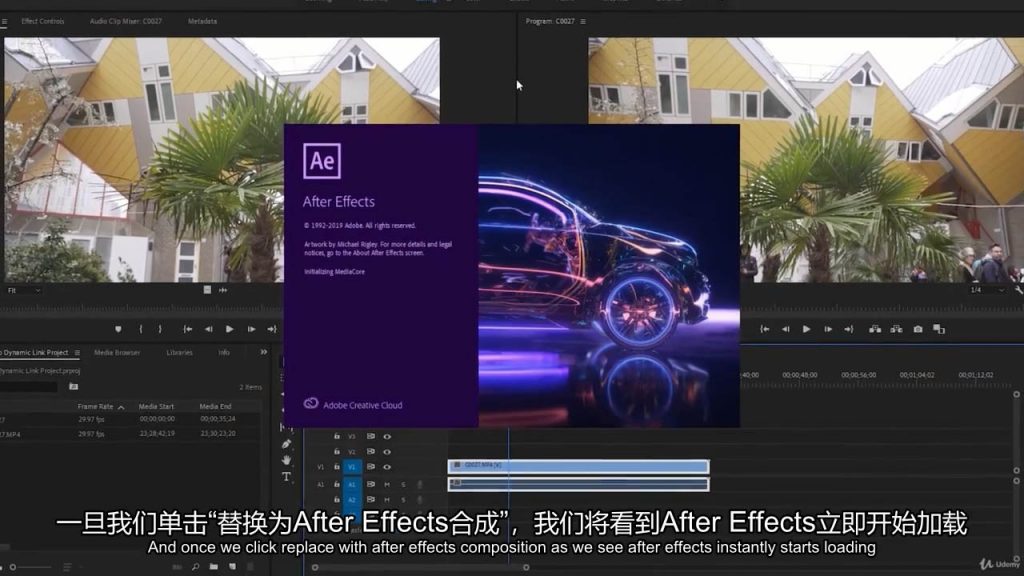Mark Out point in the Source monitor
Viewport: 1024px width, 576px height.
point(160,329)
